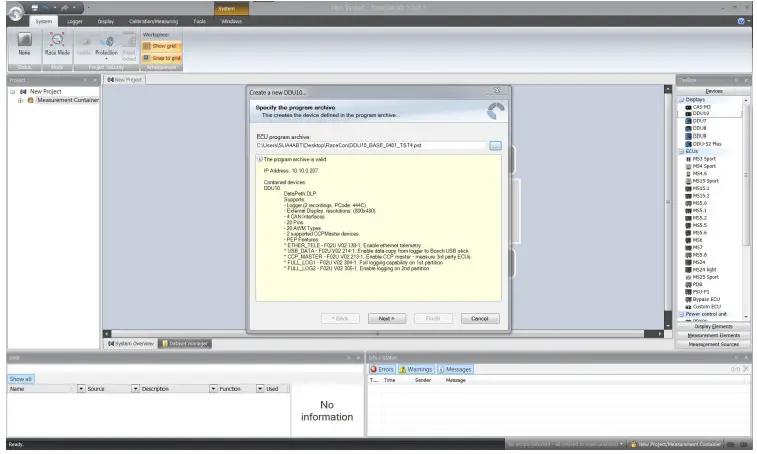Switch to the Display ribbon tab
This screenshot has height=454, width=757.
pyautogui.click(x=106, y=21)
